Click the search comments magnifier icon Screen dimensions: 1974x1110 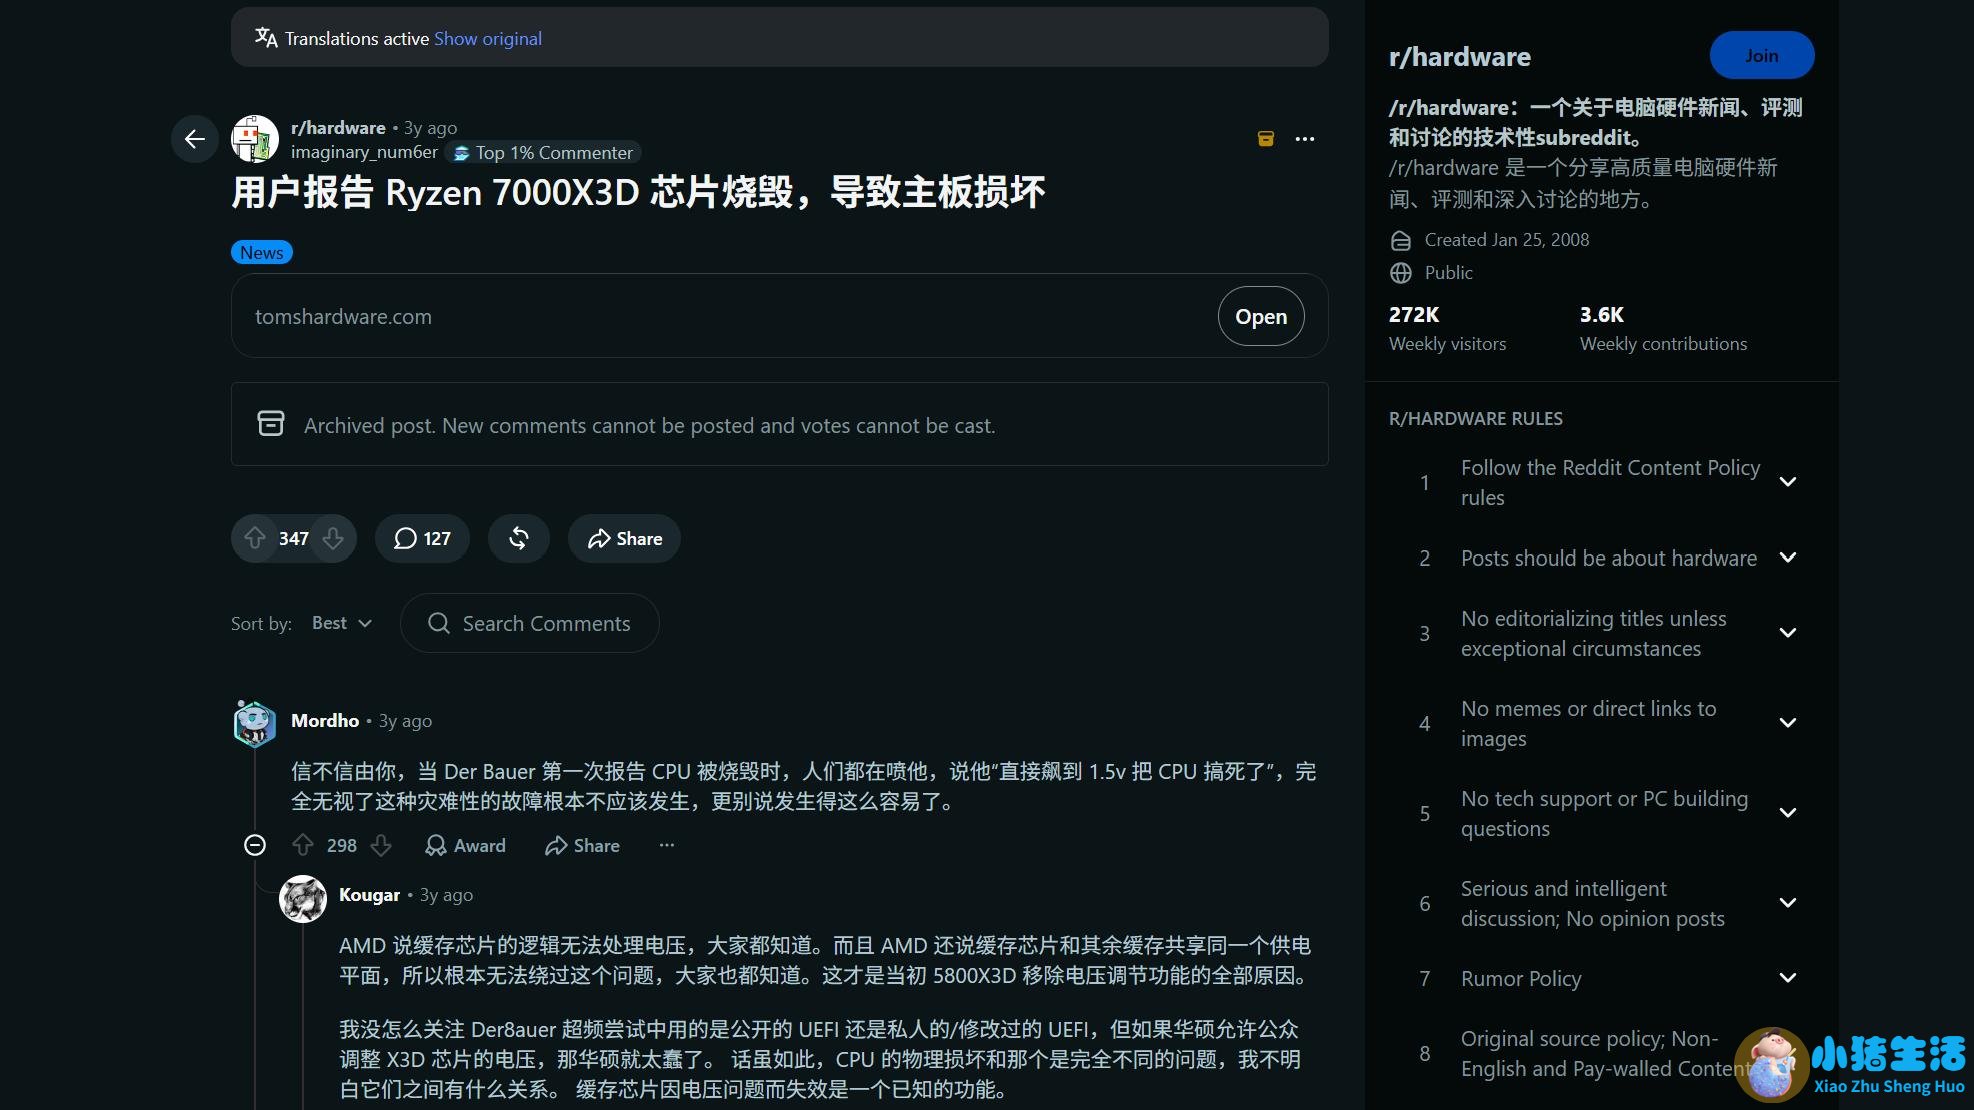tap(438, 623)
